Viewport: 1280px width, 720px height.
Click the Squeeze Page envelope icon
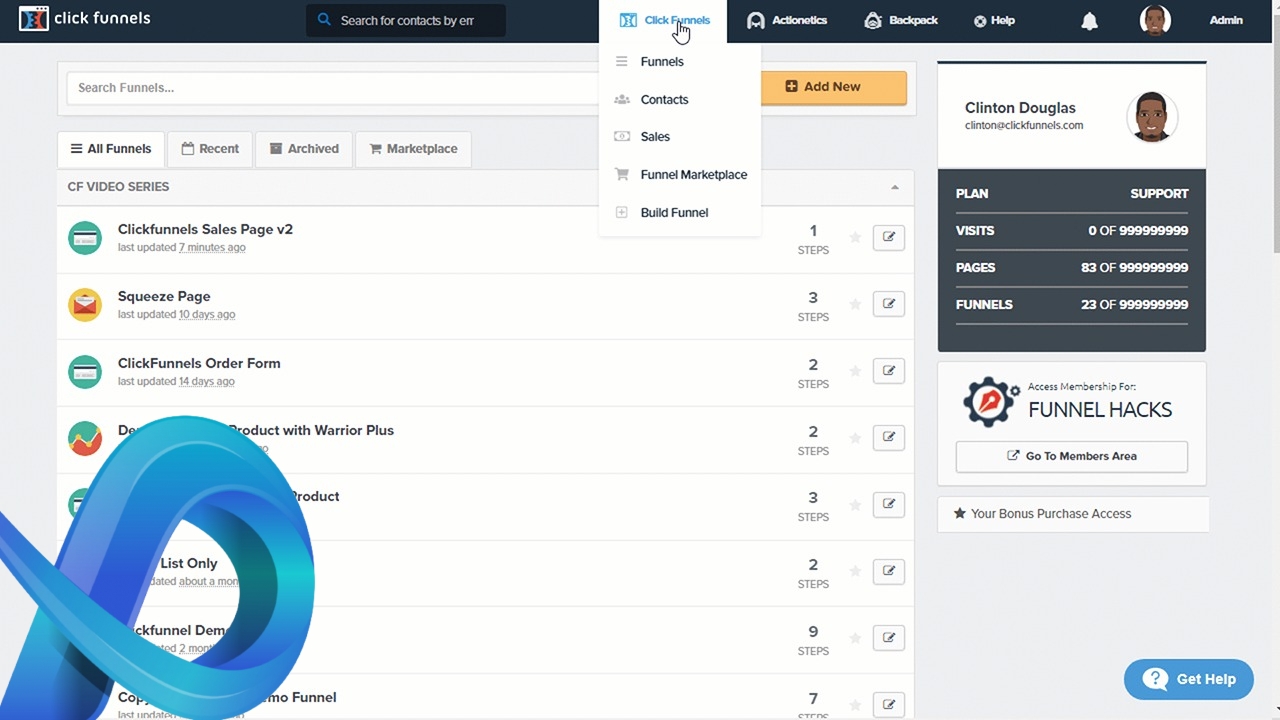pyautogui.click(x=85, y=304)
